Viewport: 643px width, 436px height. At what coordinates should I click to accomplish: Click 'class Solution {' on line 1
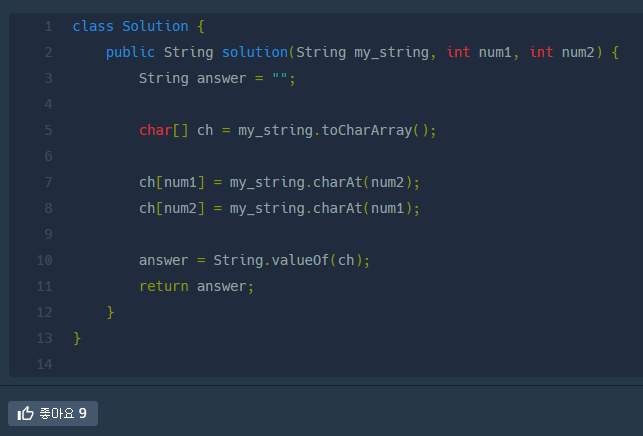139,26
